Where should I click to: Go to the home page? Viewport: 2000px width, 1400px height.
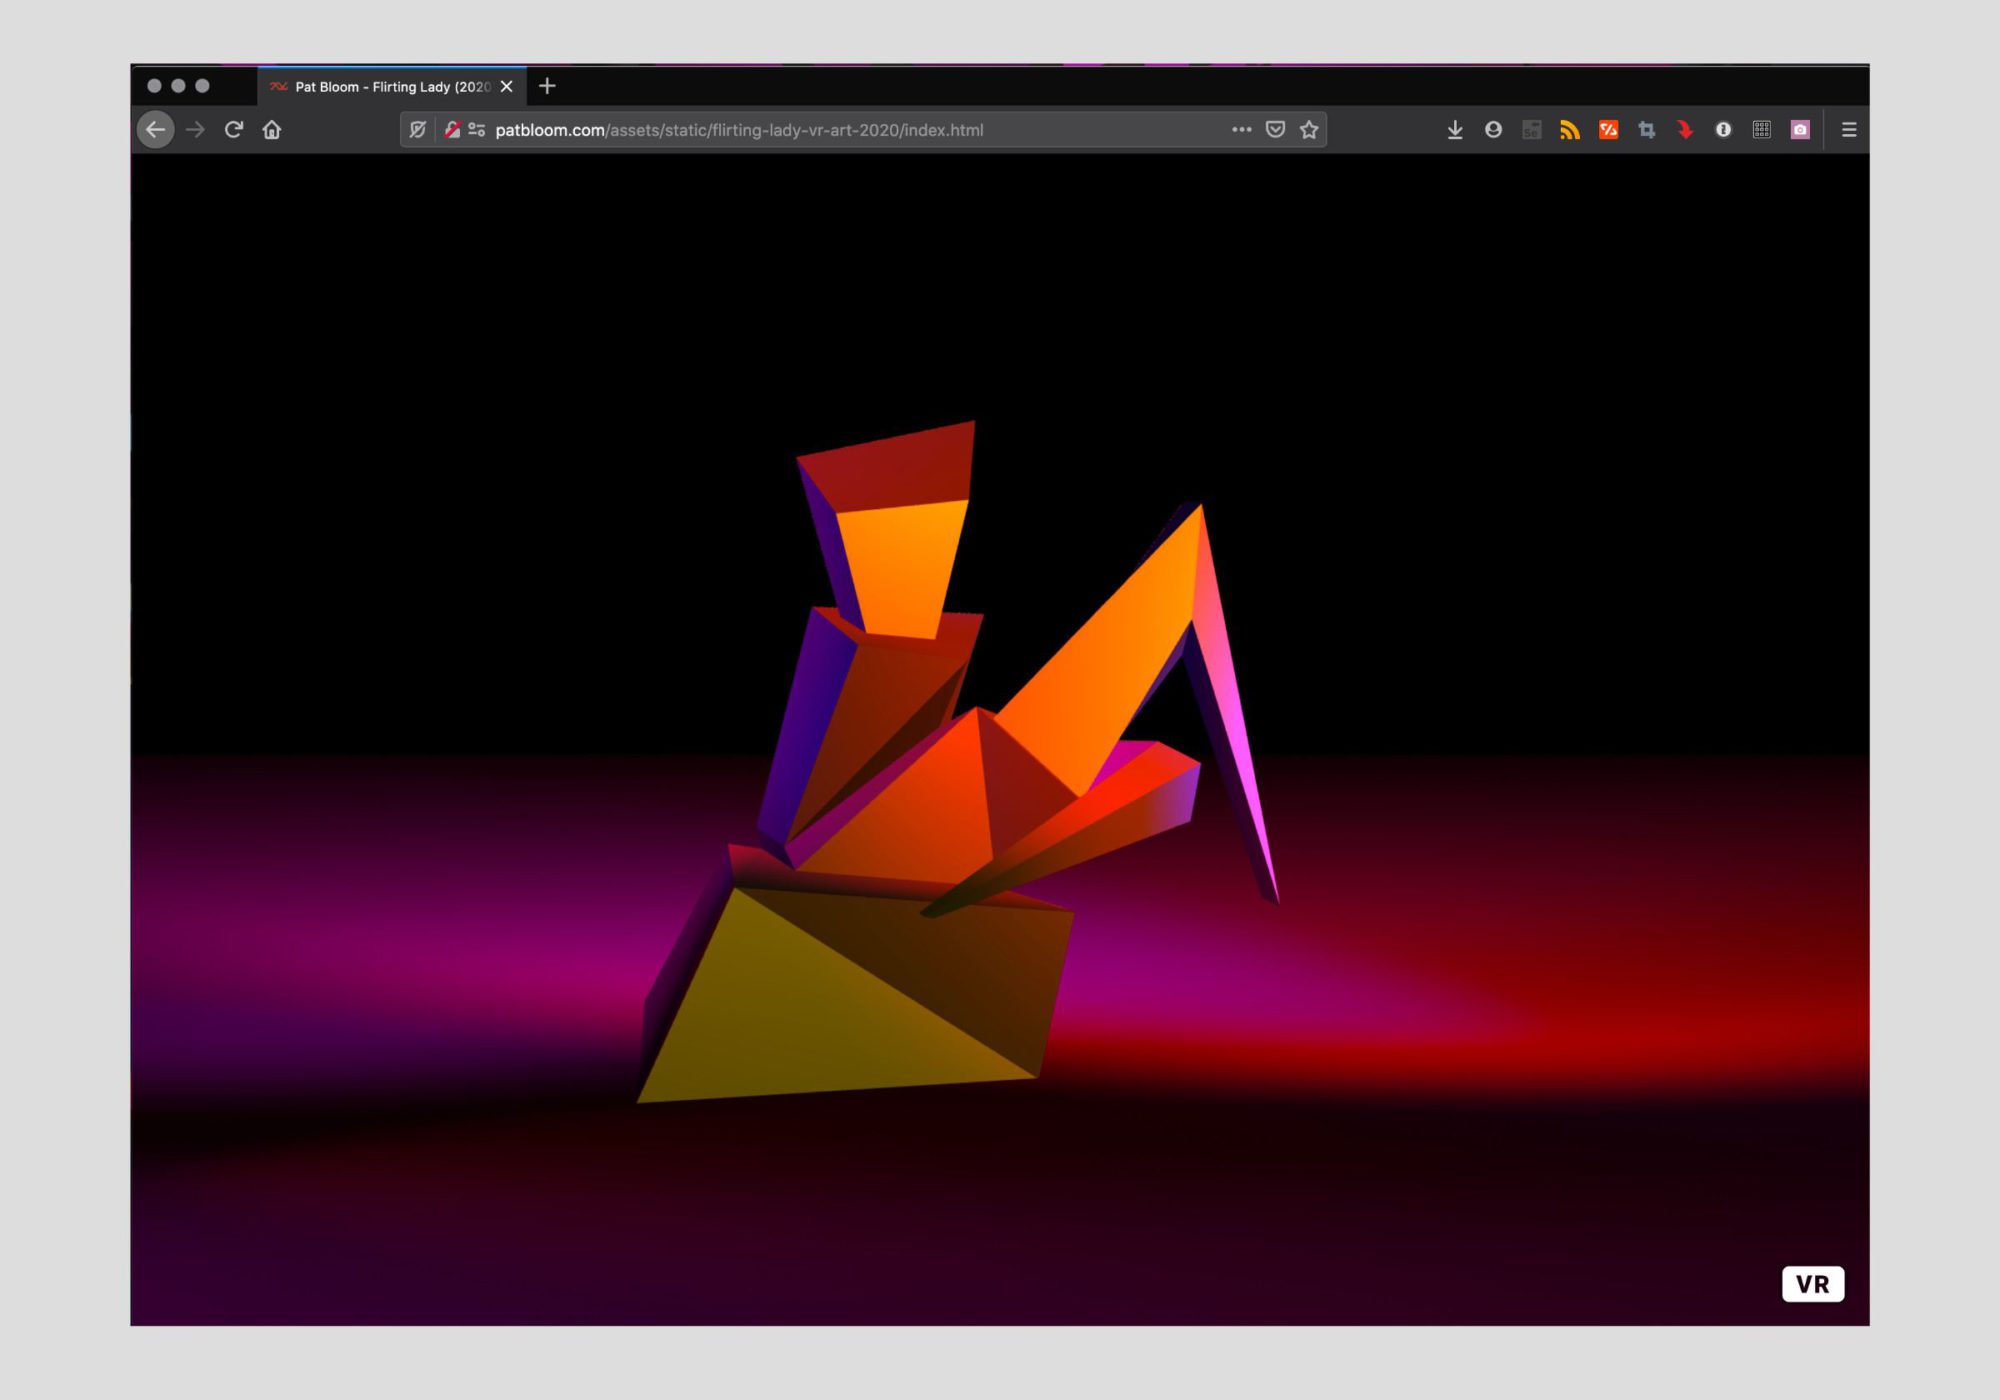tap(272, 130)
